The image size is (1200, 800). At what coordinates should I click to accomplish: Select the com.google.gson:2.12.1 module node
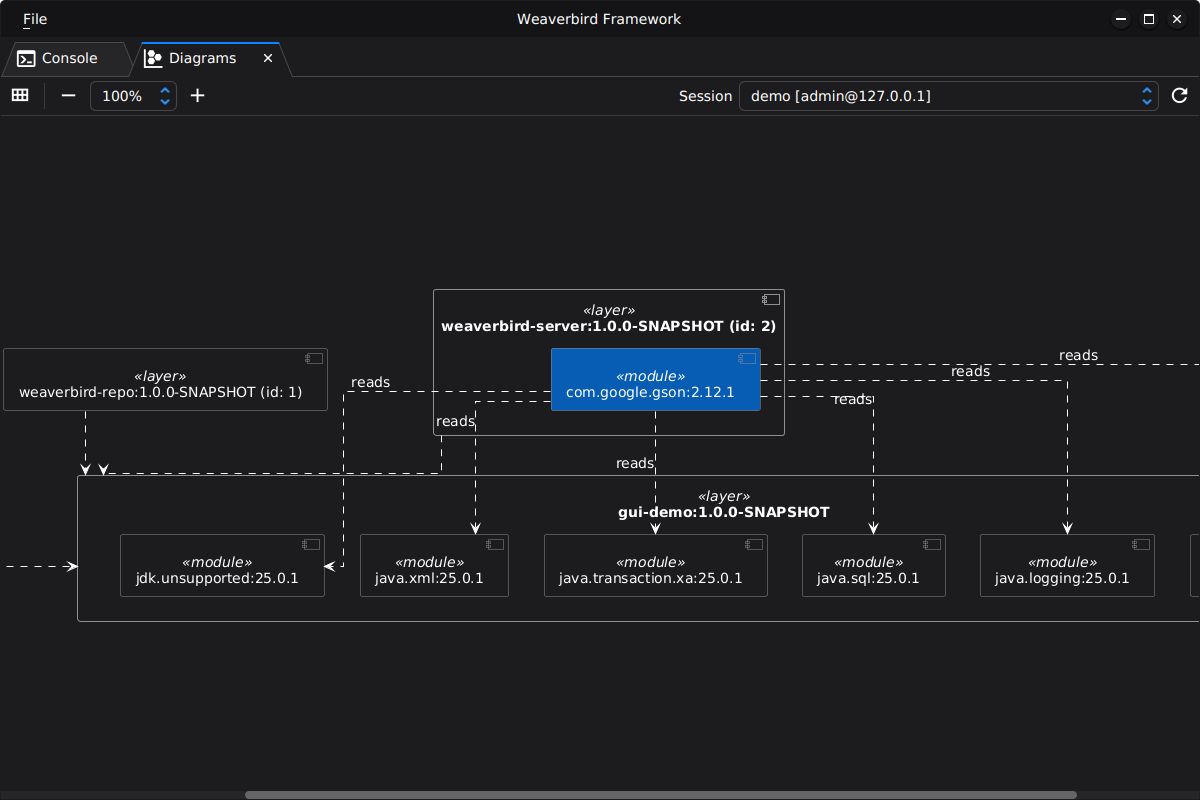[655, 384]
